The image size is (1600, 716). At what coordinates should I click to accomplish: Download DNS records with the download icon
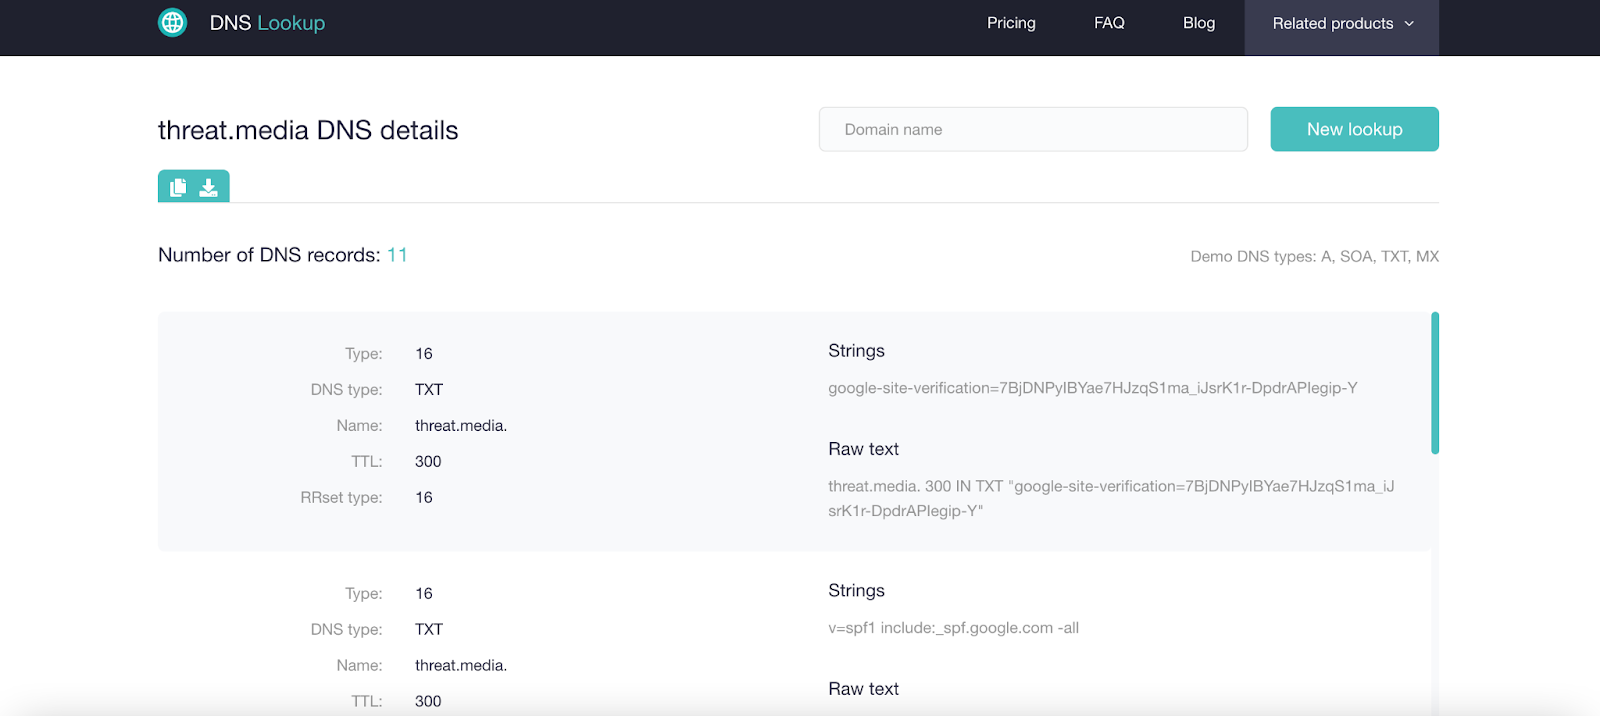[208, 187]
